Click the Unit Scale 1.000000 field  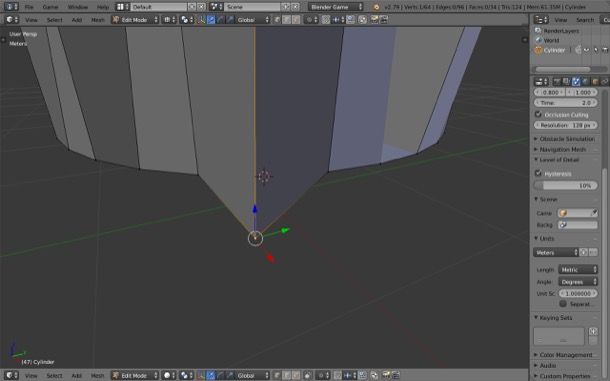[x=578, y=293]
